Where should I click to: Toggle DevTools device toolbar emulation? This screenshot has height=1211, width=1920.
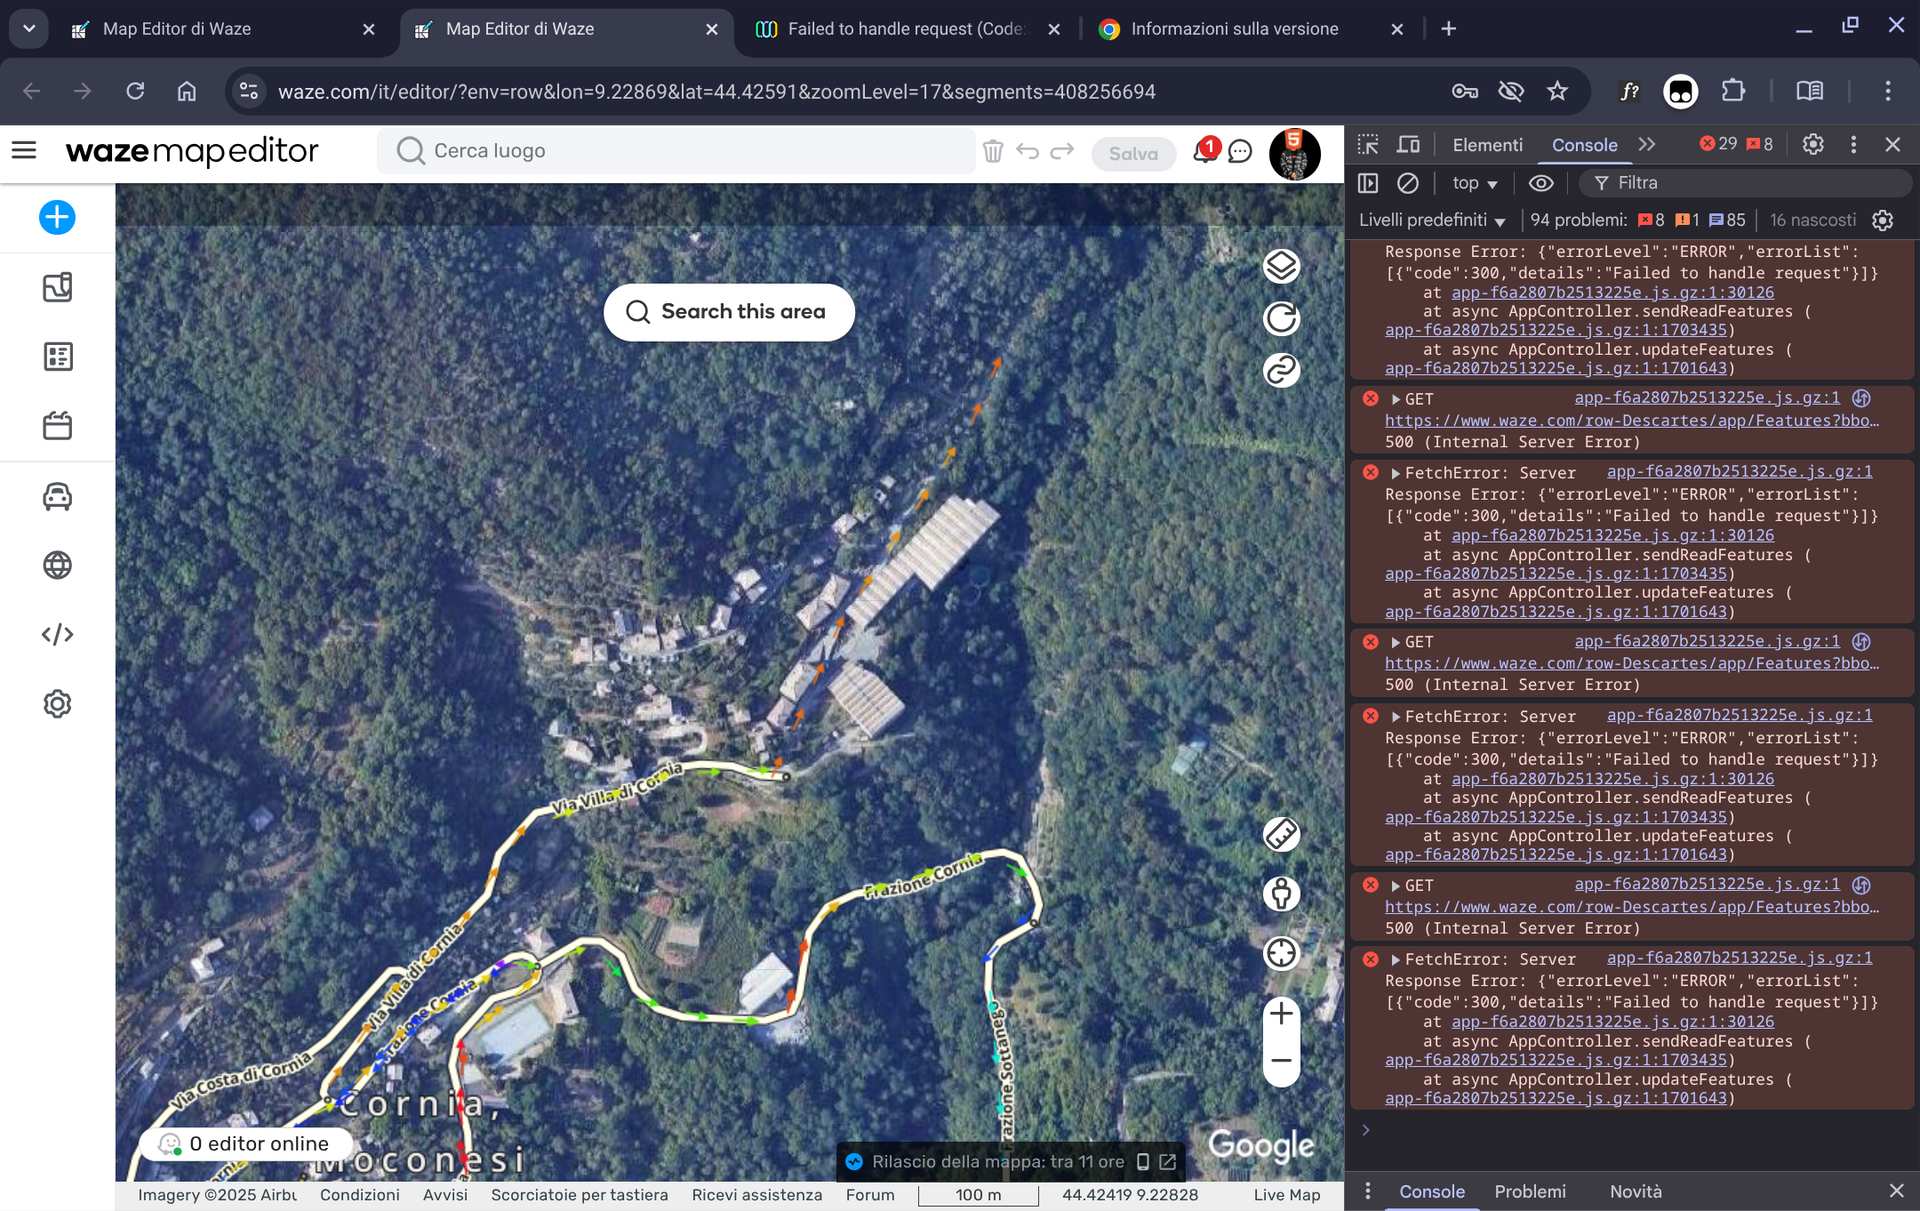[1408, 145]
